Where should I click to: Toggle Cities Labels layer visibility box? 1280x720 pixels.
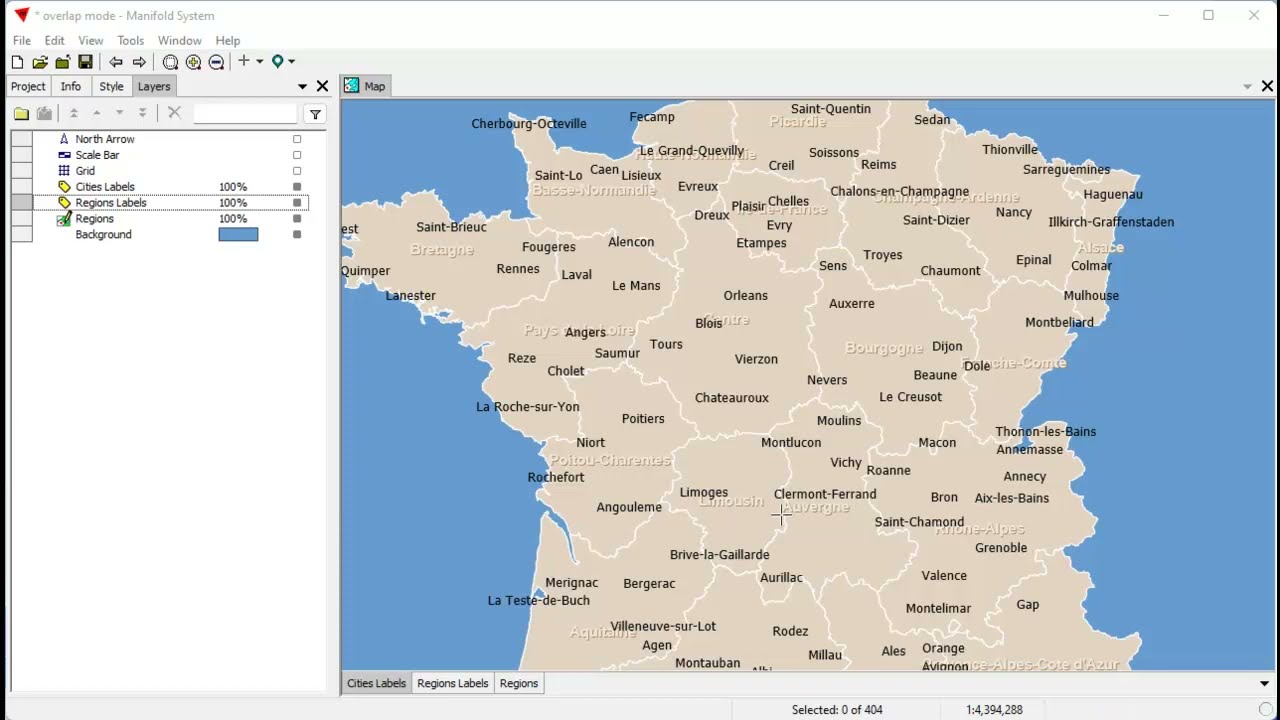[297, 187]
